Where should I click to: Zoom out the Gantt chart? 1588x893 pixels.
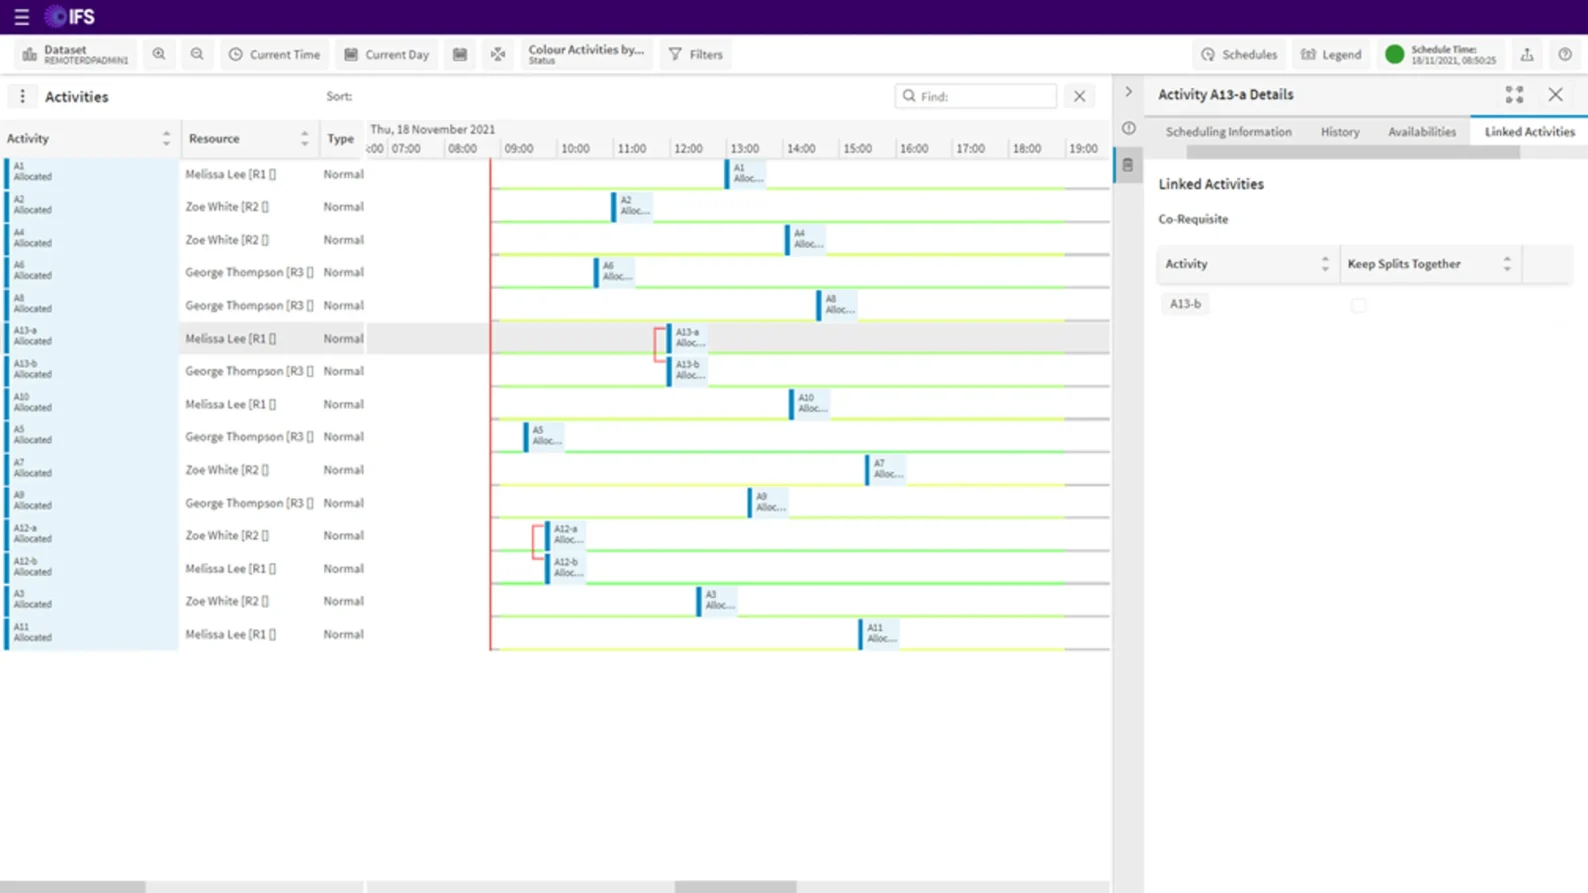tap(197, 54)
